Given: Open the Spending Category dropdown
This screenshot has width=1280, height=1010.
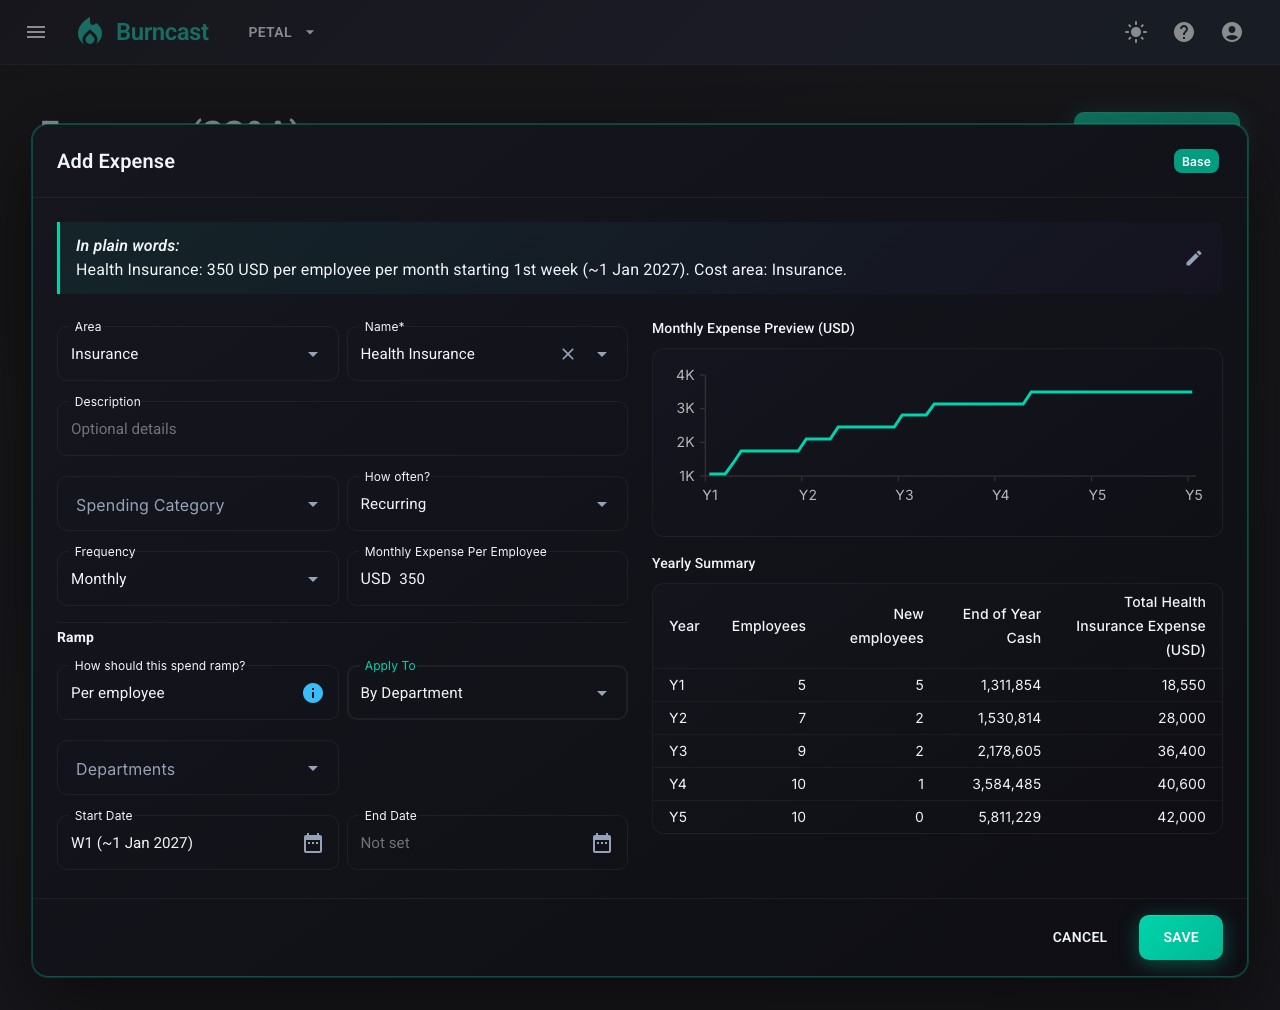Looking at the screenshot, I should click(198, 504).
